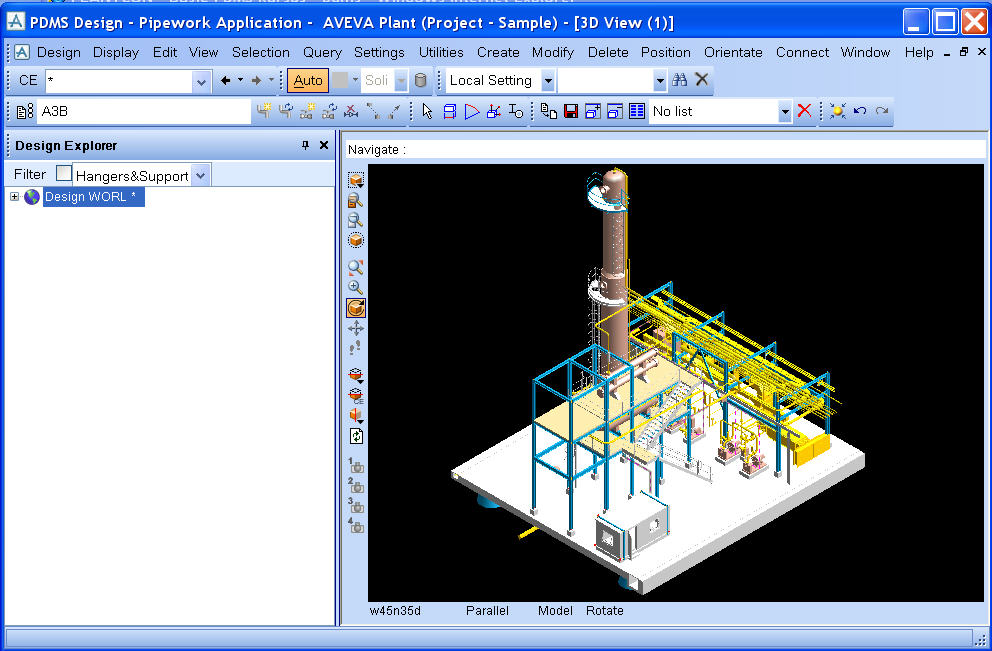Click the CE button
This screenshot has width=992, height=651.
point(28,80)
